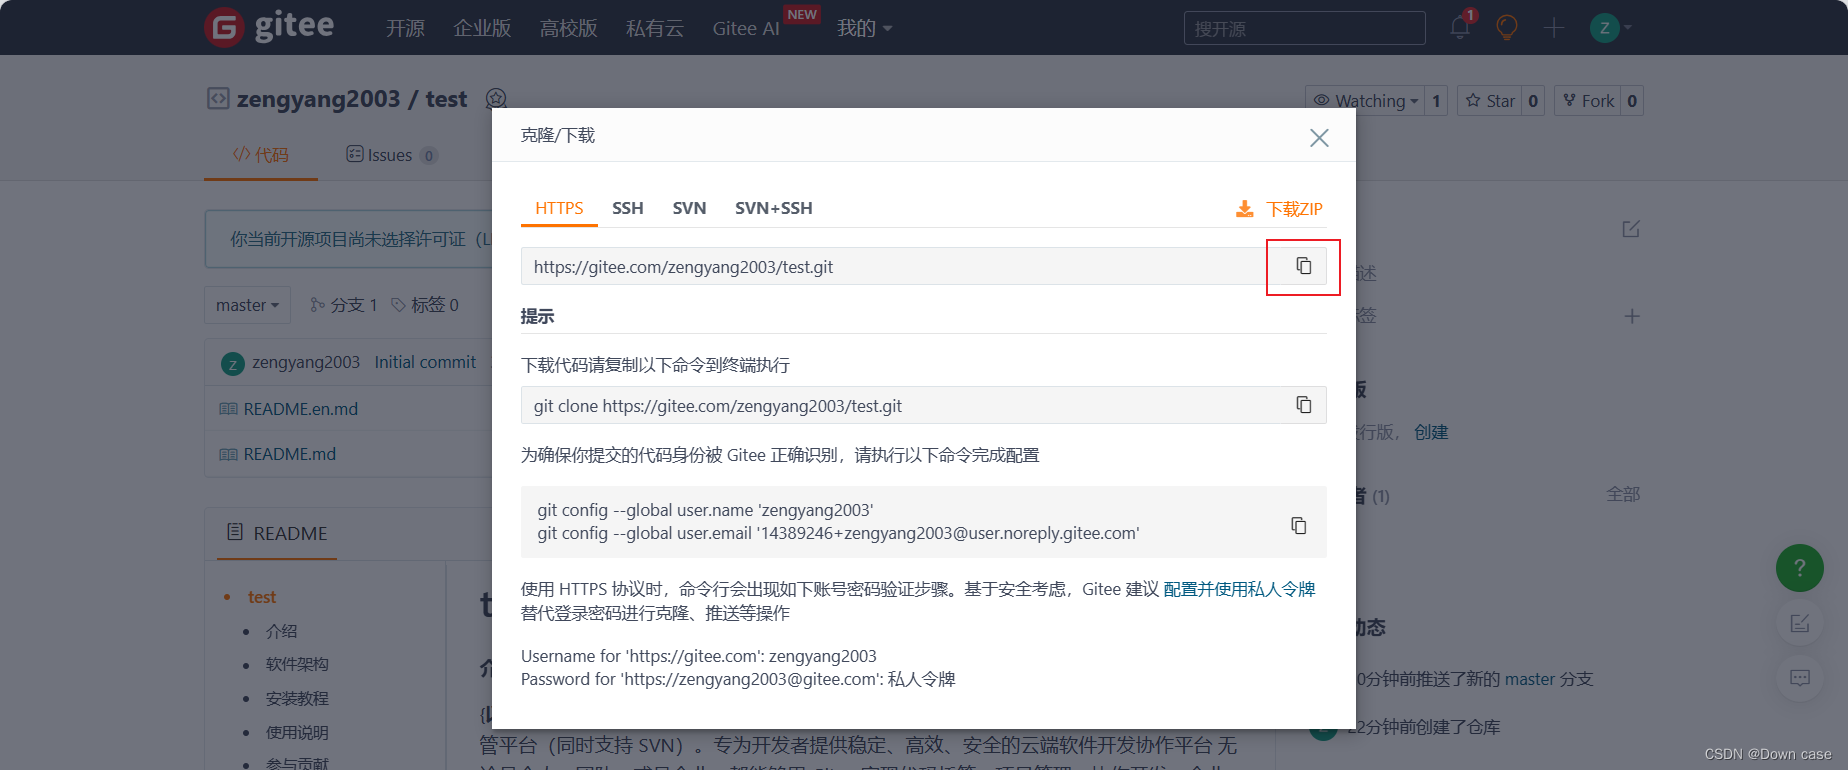The image size is (1848, 770).
Task: Fork the repository
Action: click(1588, 101)
